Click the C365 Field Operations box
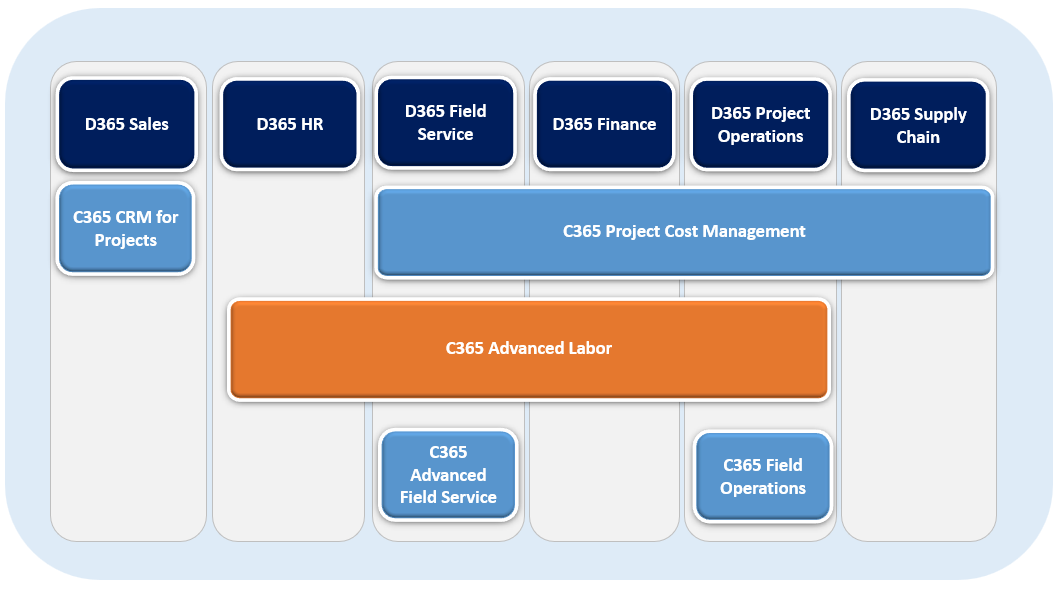 (762, 476)
